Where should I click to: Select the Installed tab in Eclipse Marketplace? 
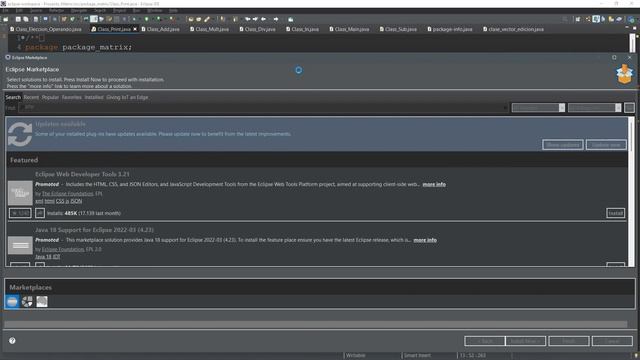click(94, 97)
